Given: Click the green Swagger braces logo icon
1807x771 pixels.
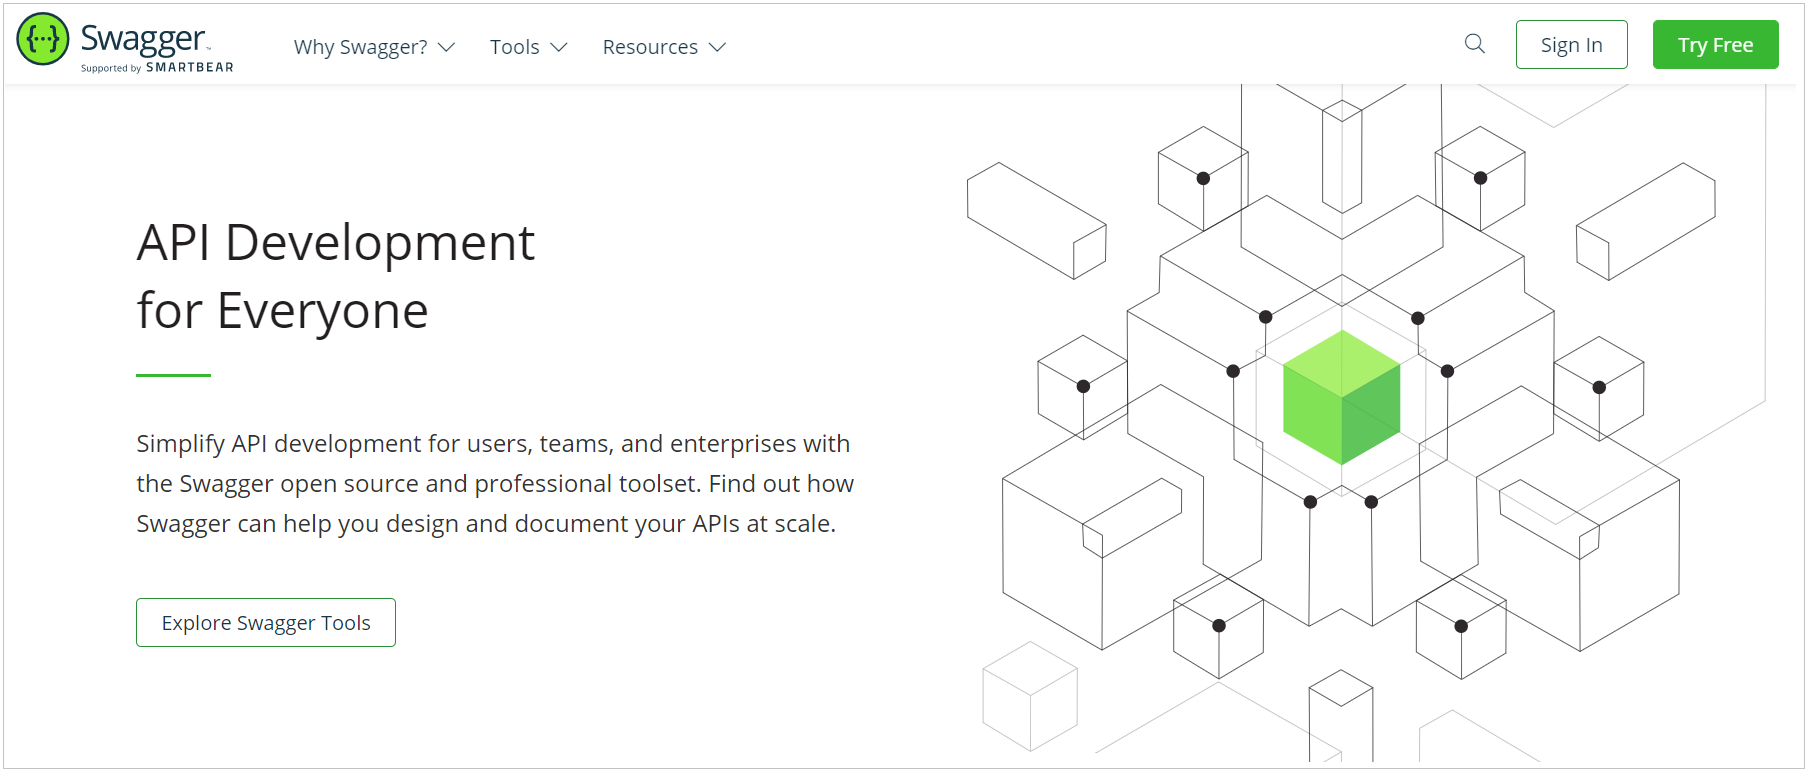Looking at the screenshot, I should coord(43,39).
